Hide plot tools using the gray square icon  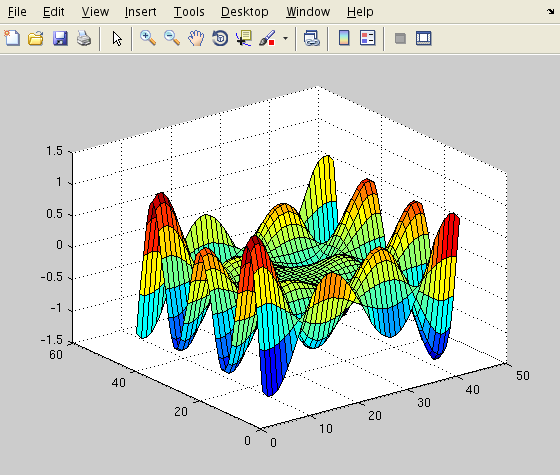(x=400, y=38)
